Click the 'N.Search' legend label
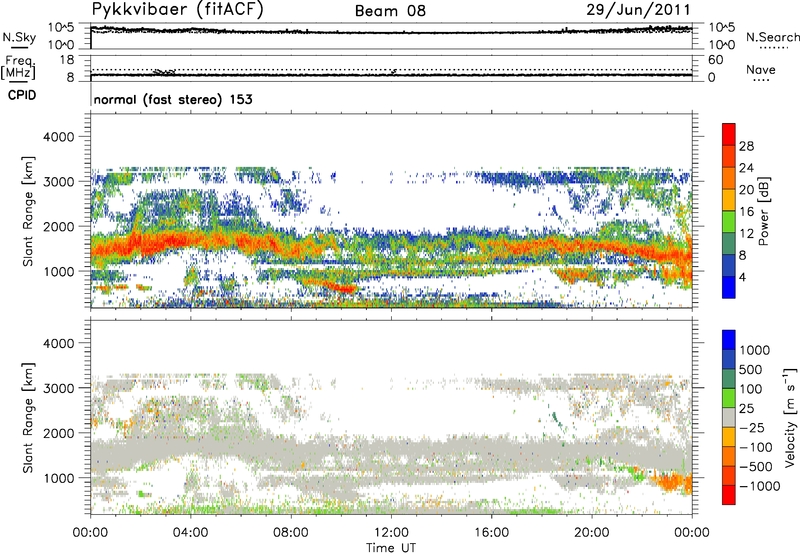Viewport: 800px width, 554px height. 772,37
